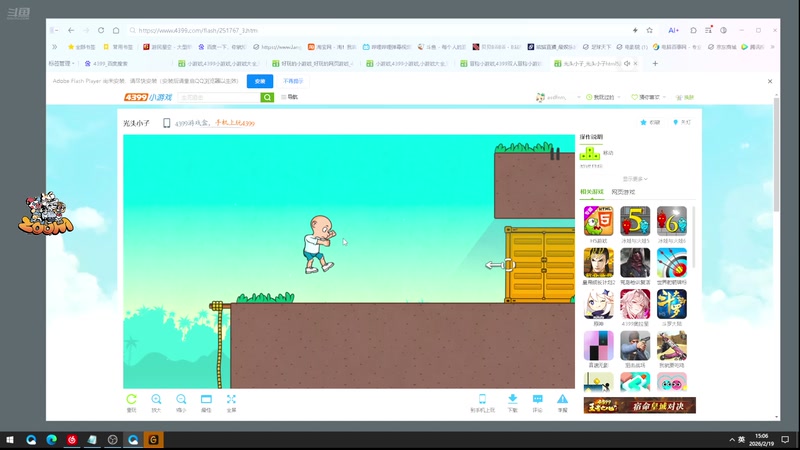
Task: Reload the page with the refresh icon
Action: tap(101, 31)
